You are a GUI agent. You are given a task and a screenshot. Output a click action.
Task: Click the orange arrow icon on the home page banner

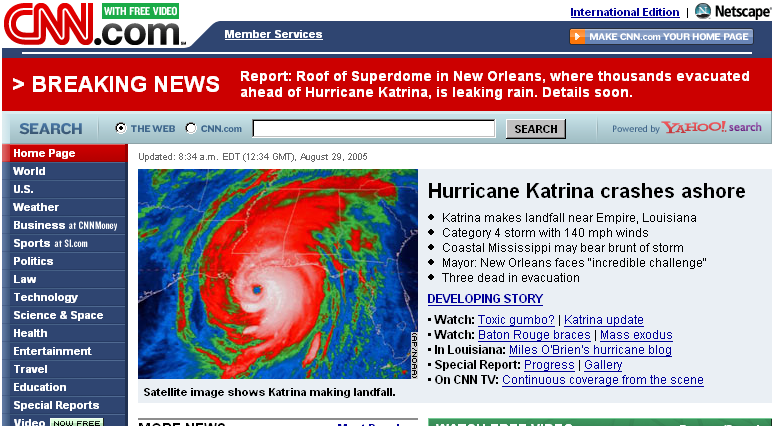click(578, 36)
